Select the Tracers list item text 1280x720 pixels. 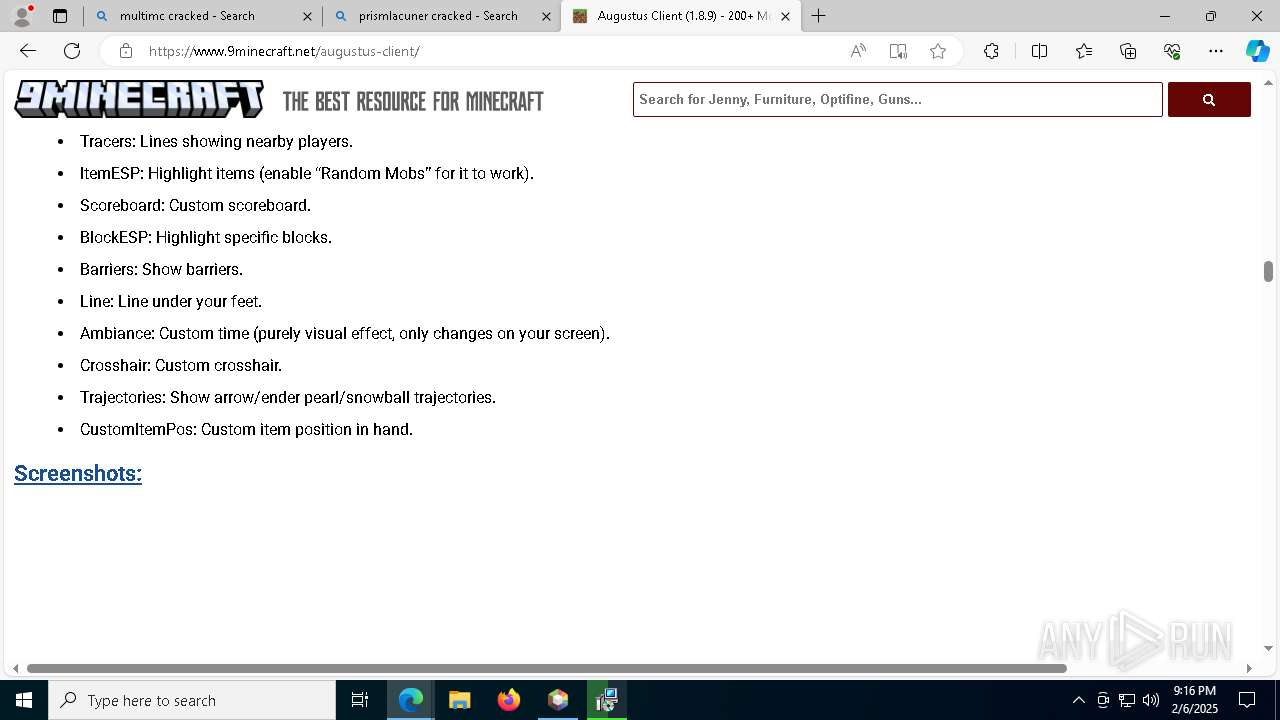[x=216, y=141]
